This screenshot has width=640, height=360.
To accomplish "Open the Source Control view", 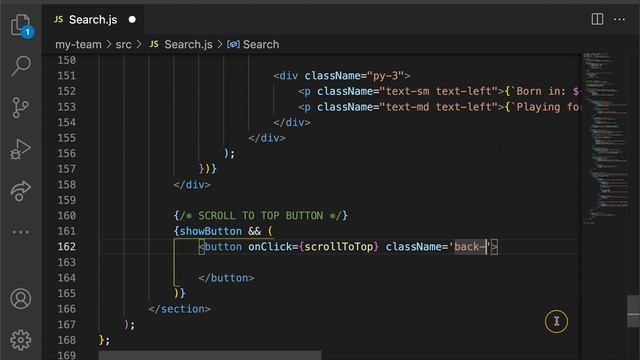I will click(x=21, y=107).
